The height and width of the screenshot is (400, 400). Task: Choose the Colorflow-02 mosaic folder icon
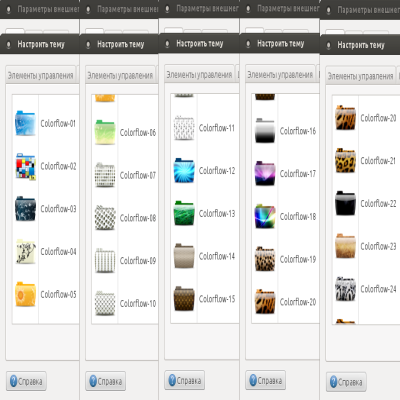coord(25,166)
